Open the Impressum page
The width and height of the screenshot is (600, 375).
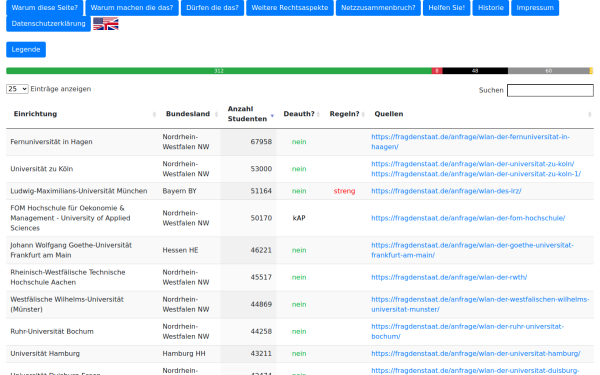[x=535, y=8]
